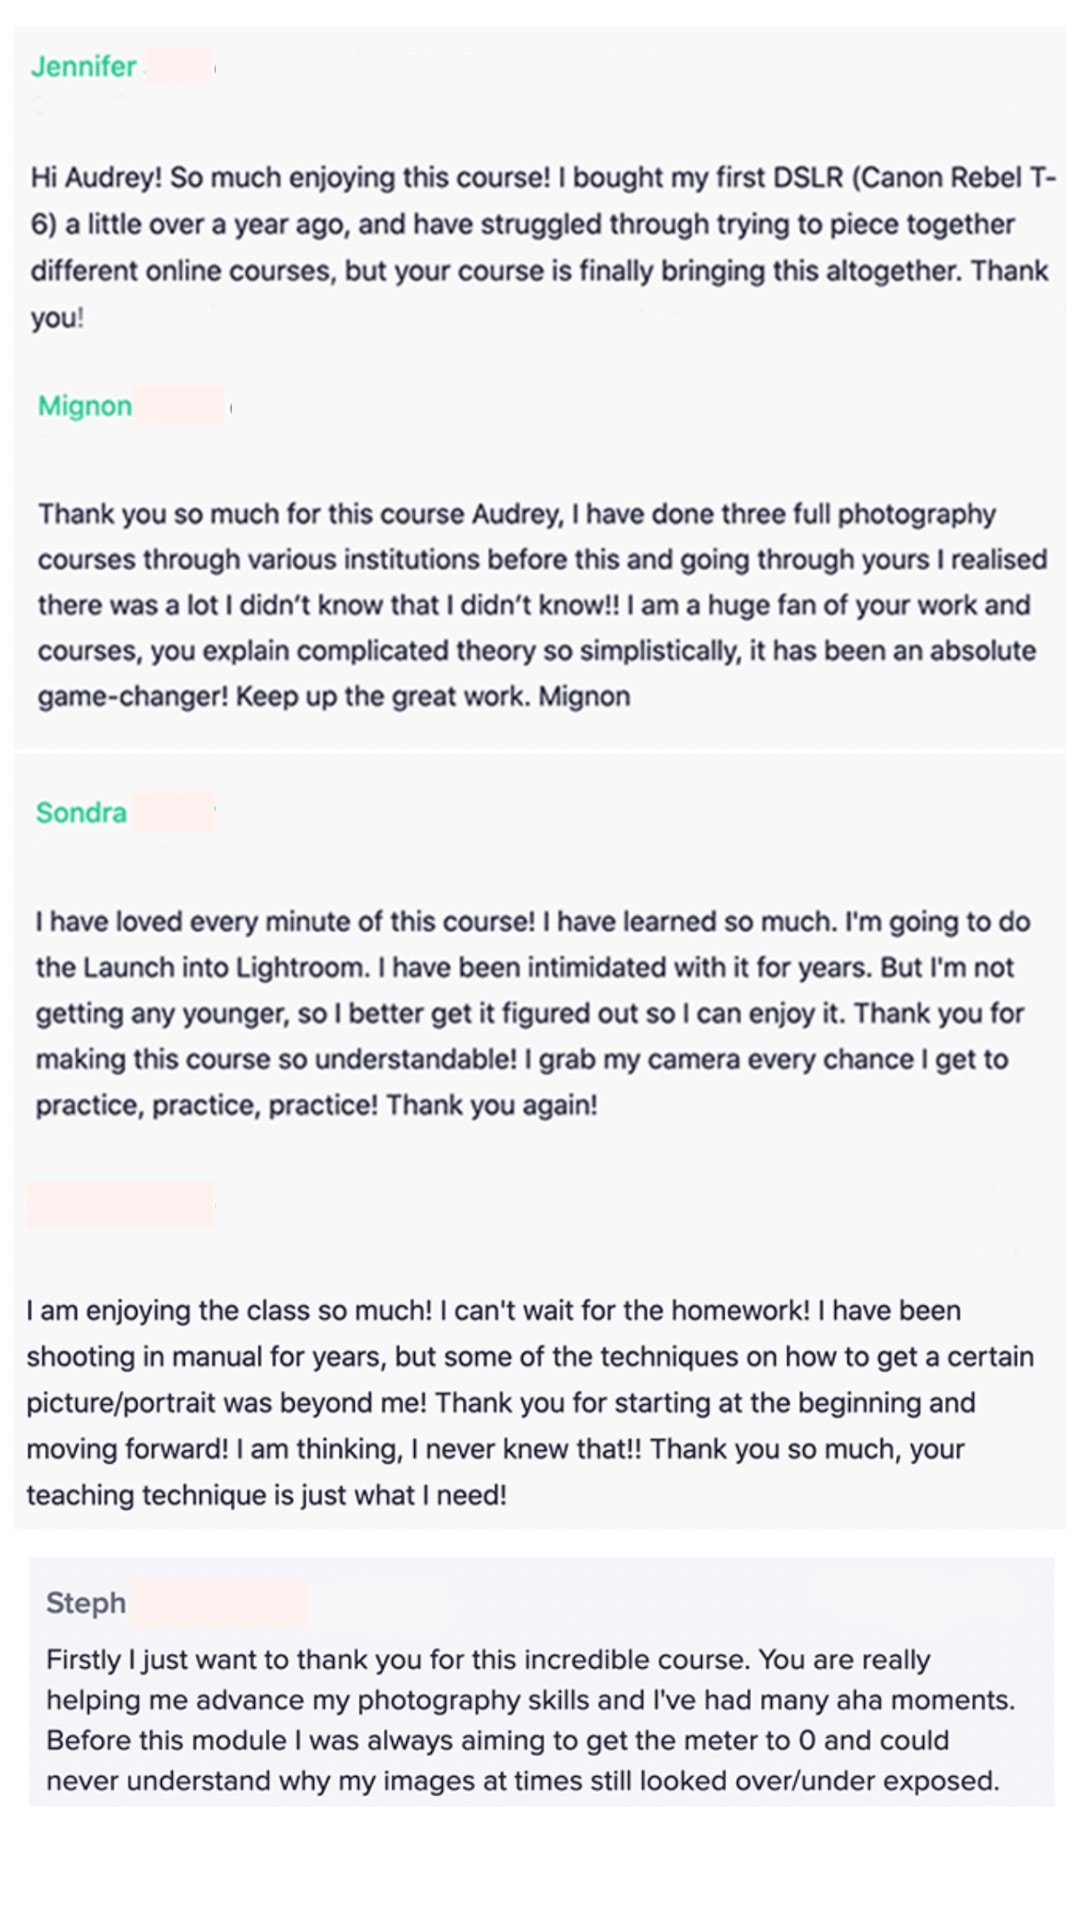Click Mignon's comment beginning 'Thank you so much'

(543, 605)
